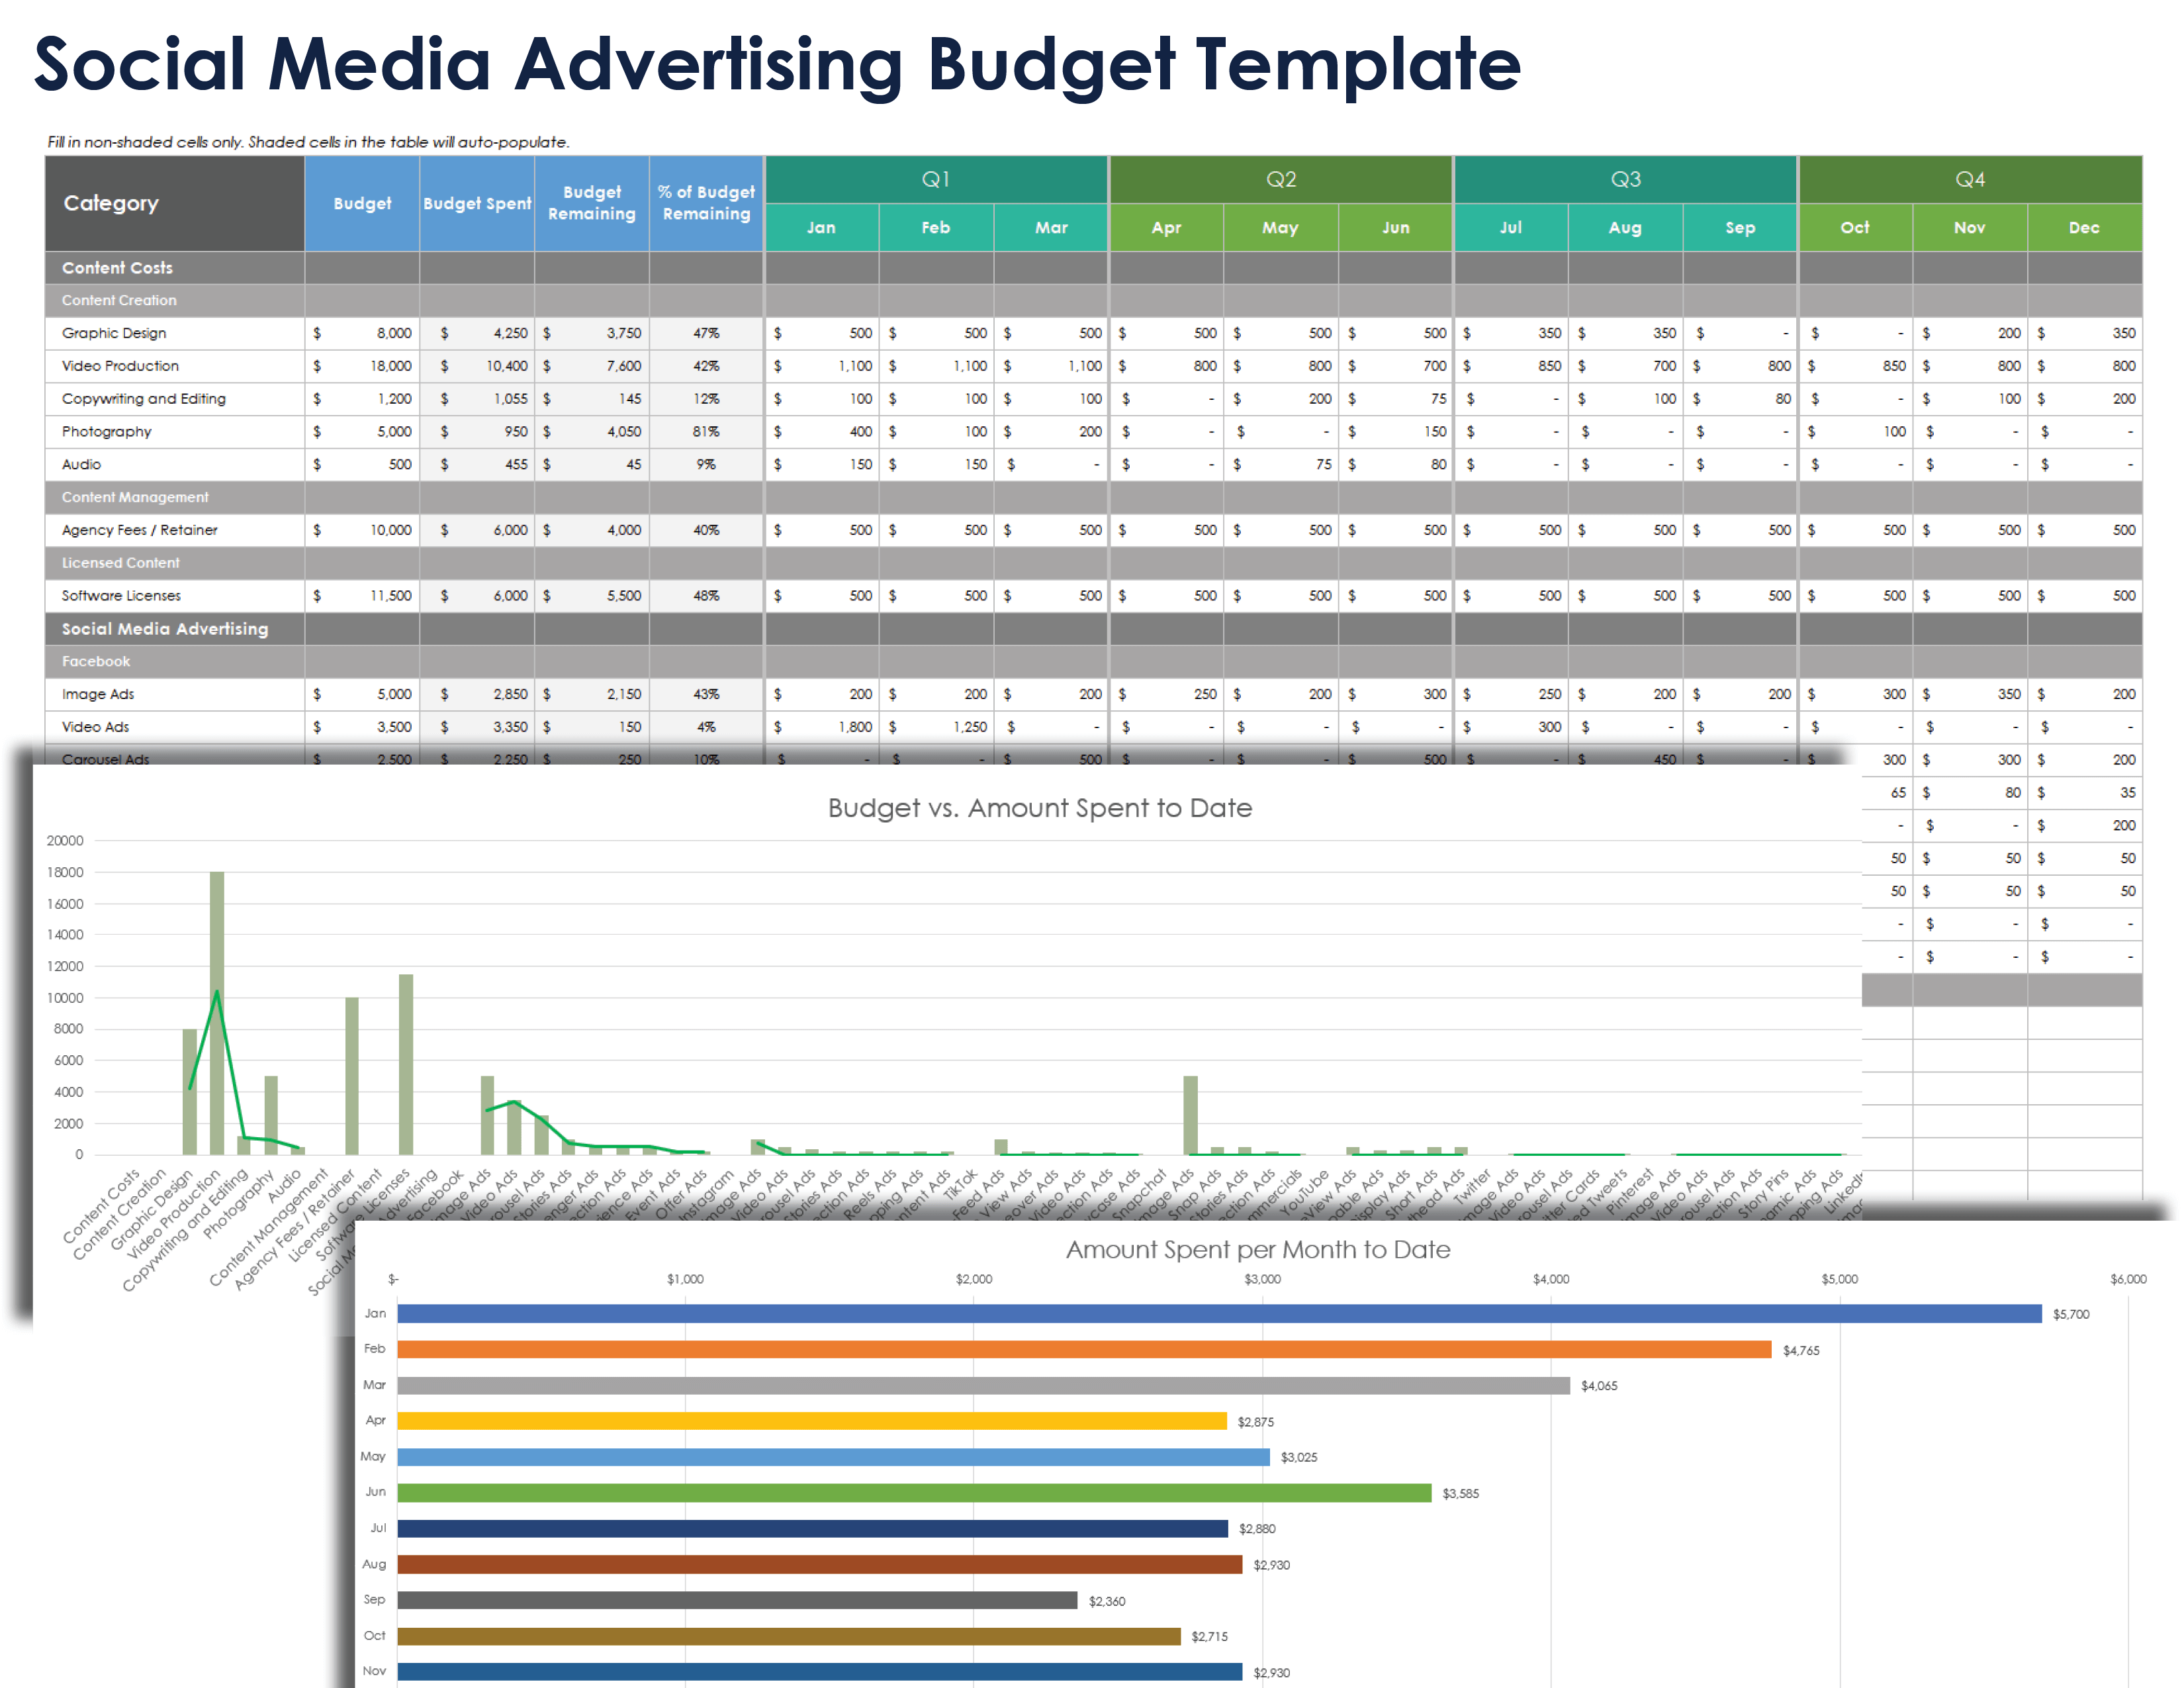Viewport: 2184px width, 1688px height.
Task: Click the May light blue bar
Action: tap(833, 1457)
